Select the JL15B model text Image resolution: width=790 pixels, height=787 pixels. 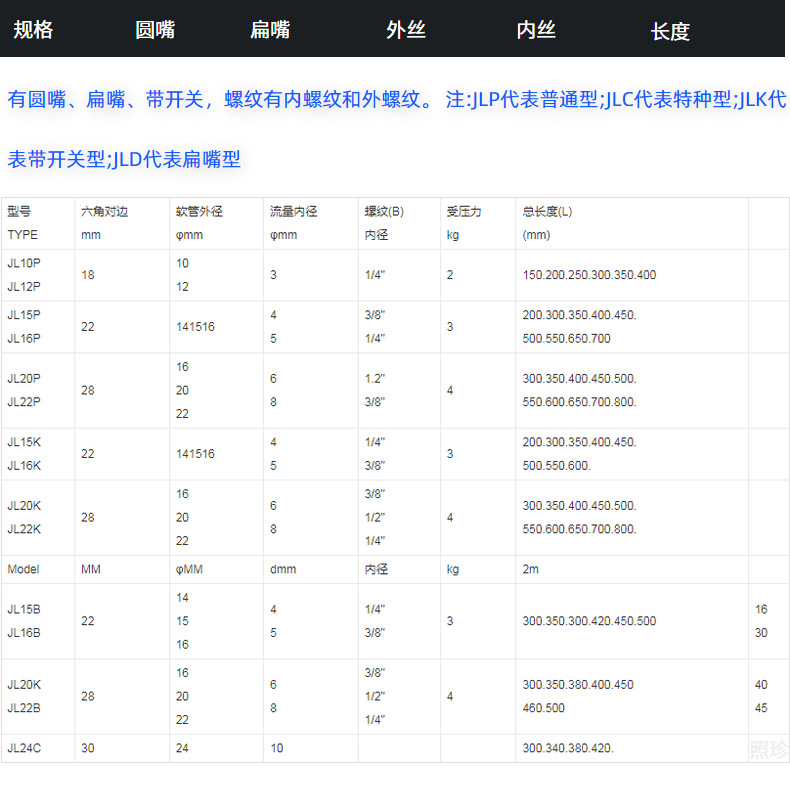[24, 609]
